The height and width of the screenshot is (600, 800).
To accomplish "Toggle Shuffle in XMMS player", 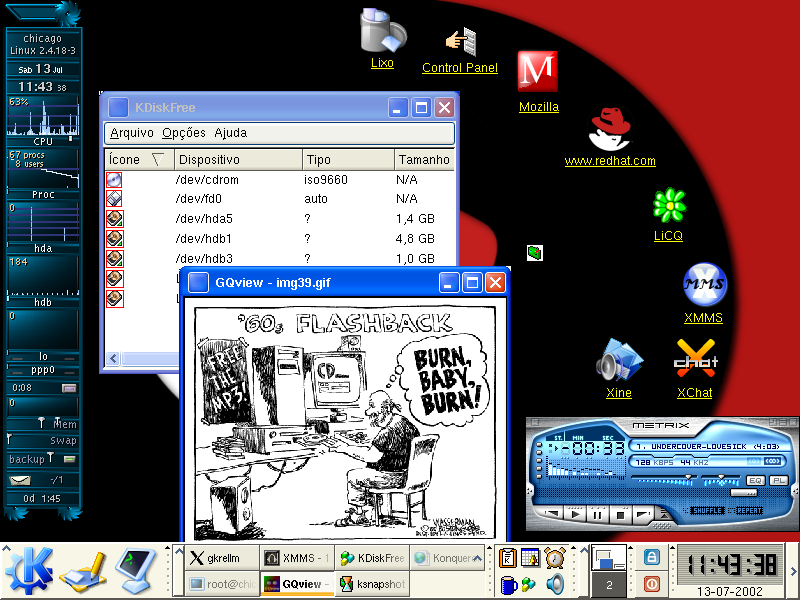I will [707, 510].
